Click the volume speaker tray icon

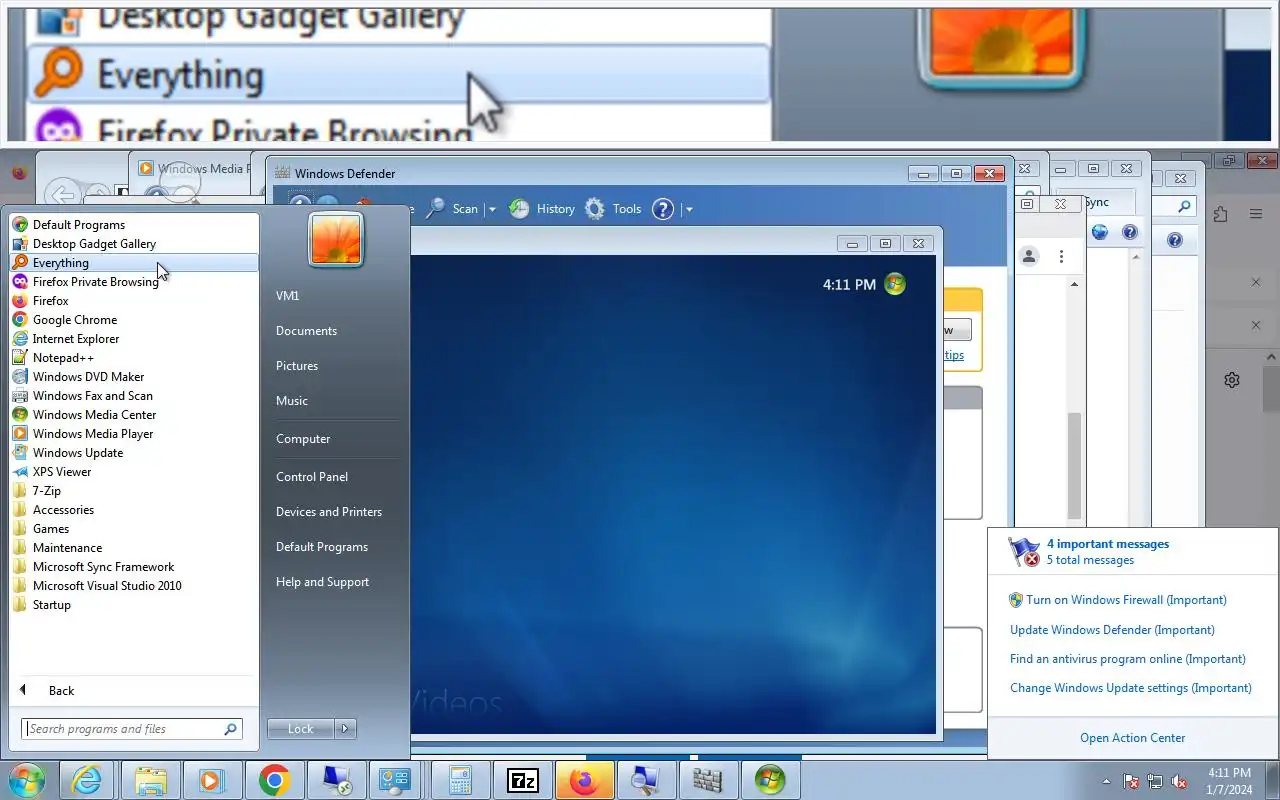[1179, 781]
